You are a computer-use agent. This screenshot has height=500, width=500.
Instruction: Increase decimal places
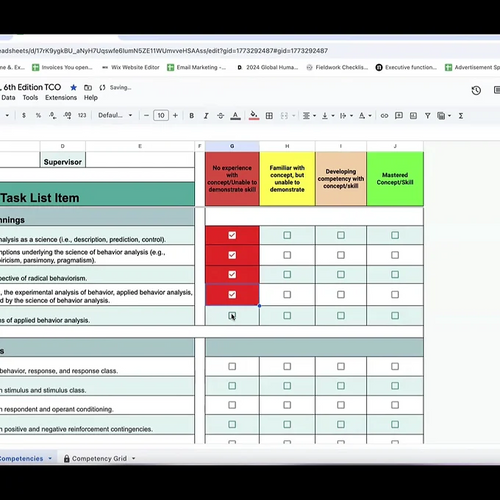(67, 115)
